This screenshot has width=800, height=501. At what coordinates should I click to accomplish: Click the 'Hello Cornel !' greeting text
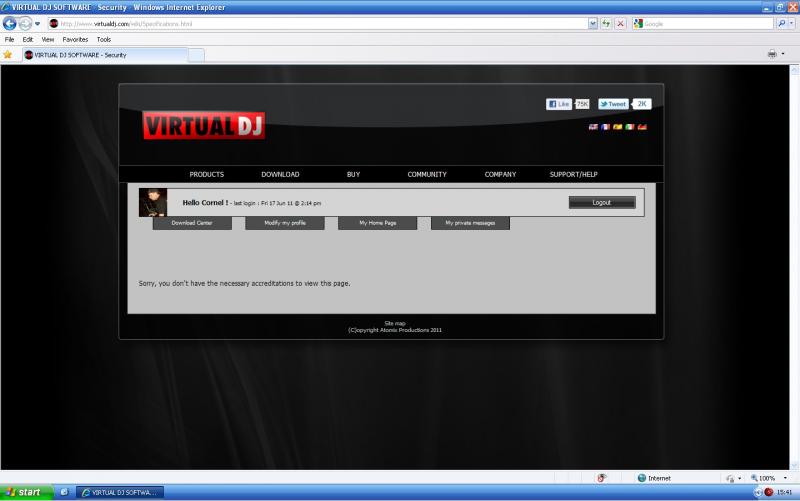coord(205,203)
